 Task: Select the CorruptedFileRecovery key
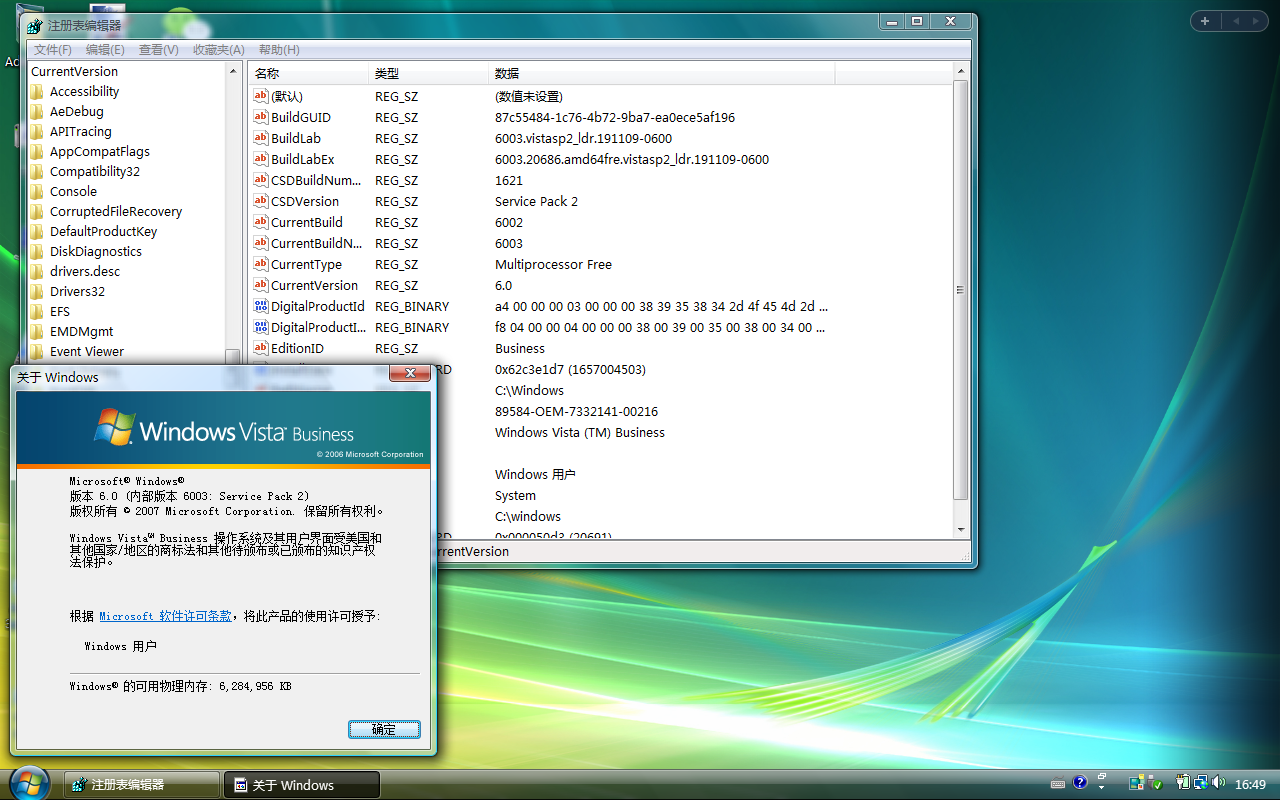tap(116, 212)
